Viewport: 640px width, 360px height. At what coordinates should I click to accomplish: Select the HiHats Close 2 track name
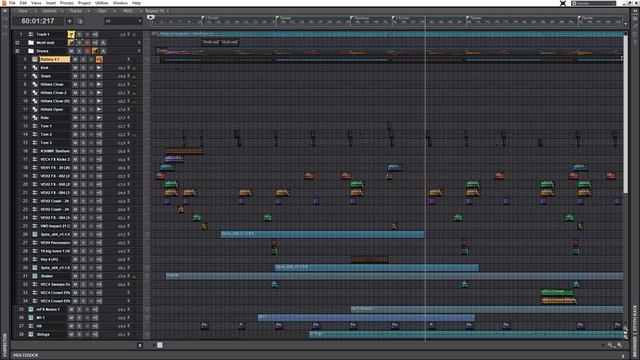coord(53,93)
